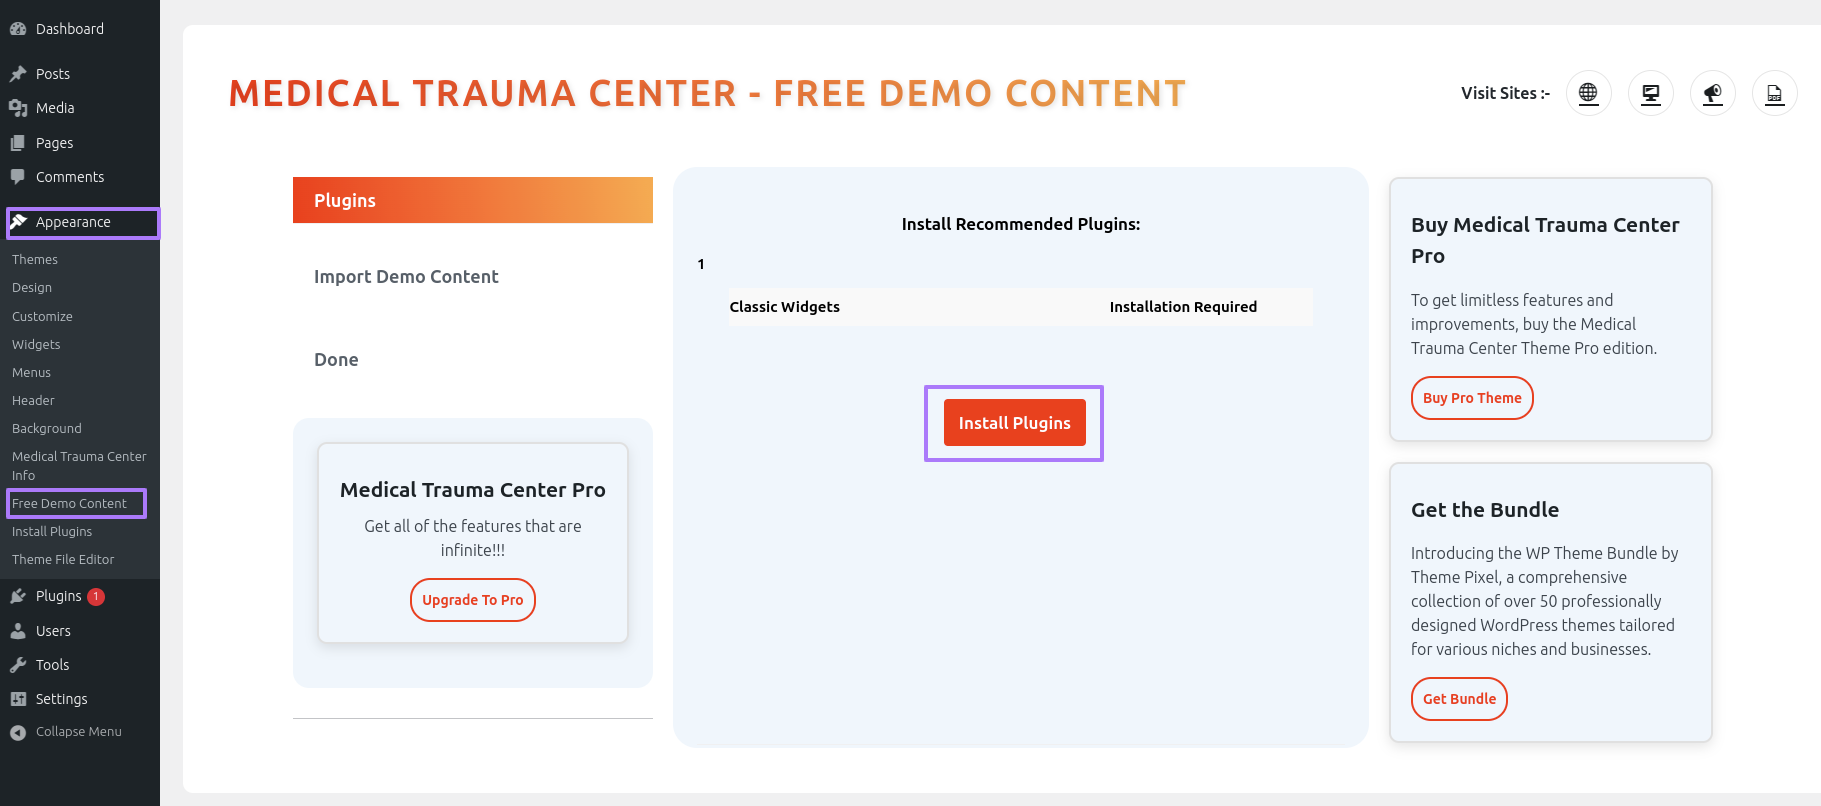Click Buy Pro Theme button
Viewport: 1821px width, 806px height.
1472,398
